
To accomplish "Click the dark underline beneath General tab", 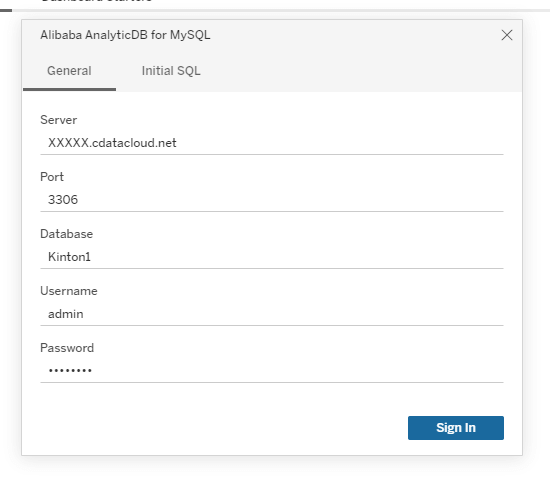I will 69,89.
